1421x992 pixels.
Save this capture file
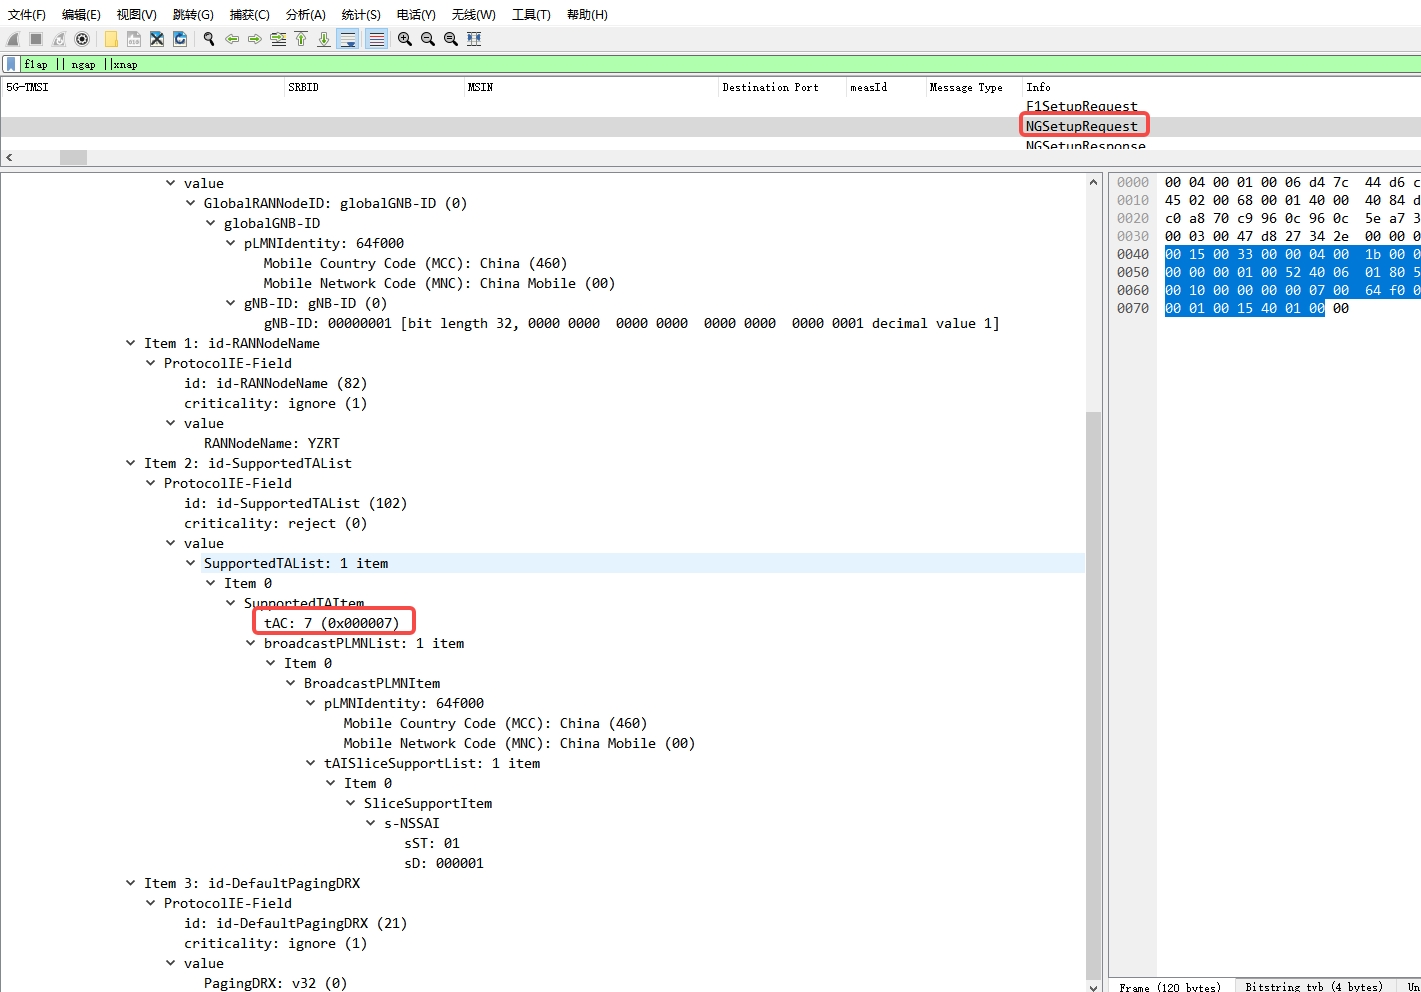tap(134, 39)
